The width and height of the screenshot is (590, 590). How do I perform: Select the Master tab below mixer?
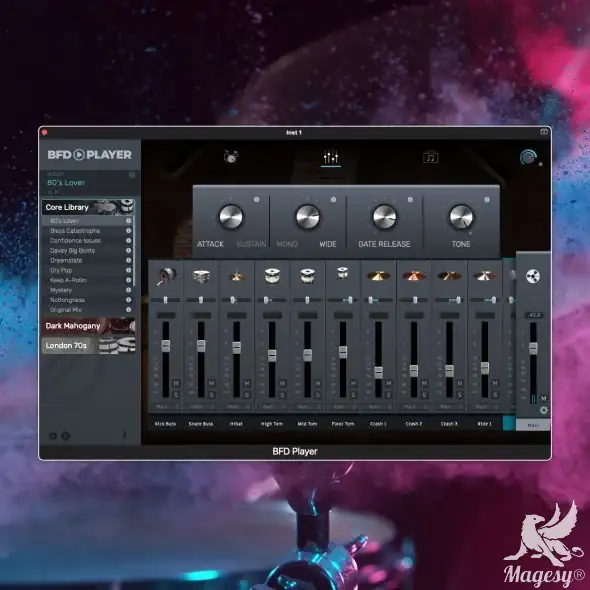pyautogui.click(x=533, y=425)
